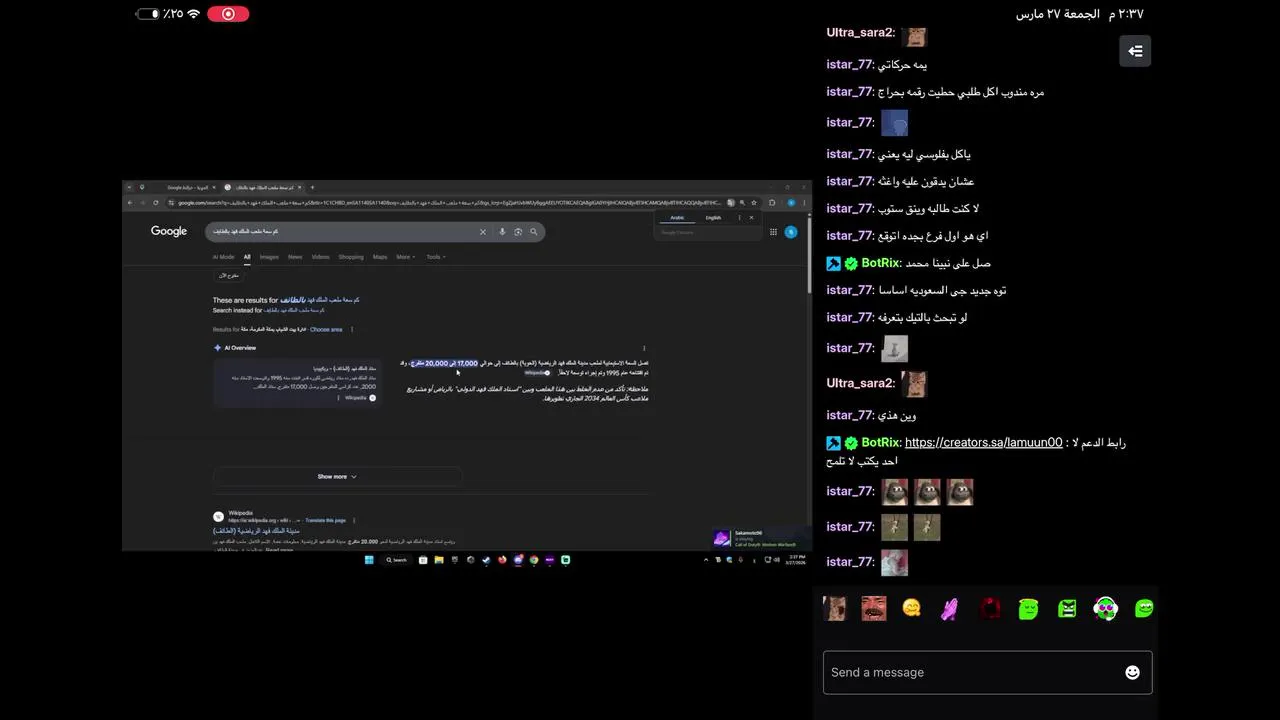Send the purple praying hands quick emote
The image size is (1280, 720).
click(x=950, y=608)
